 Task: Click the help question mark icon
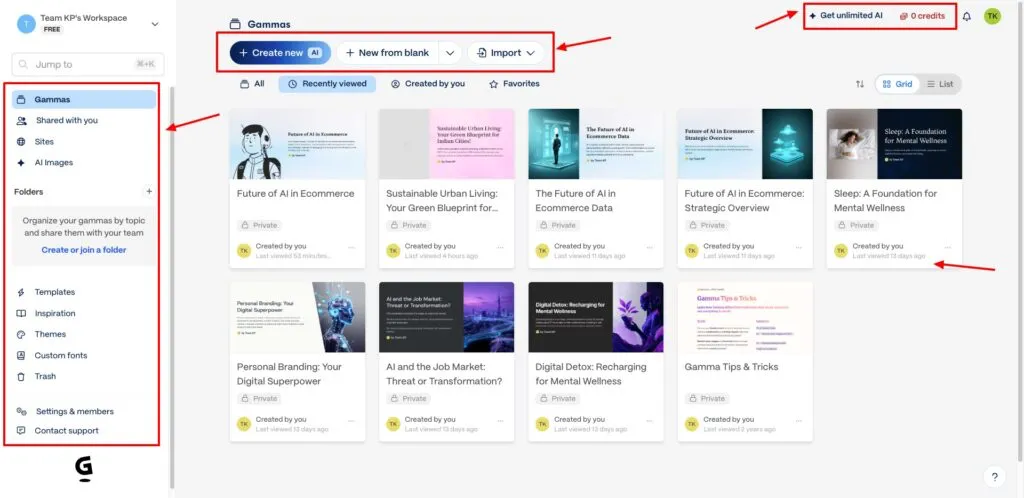[x=994, y=477]
